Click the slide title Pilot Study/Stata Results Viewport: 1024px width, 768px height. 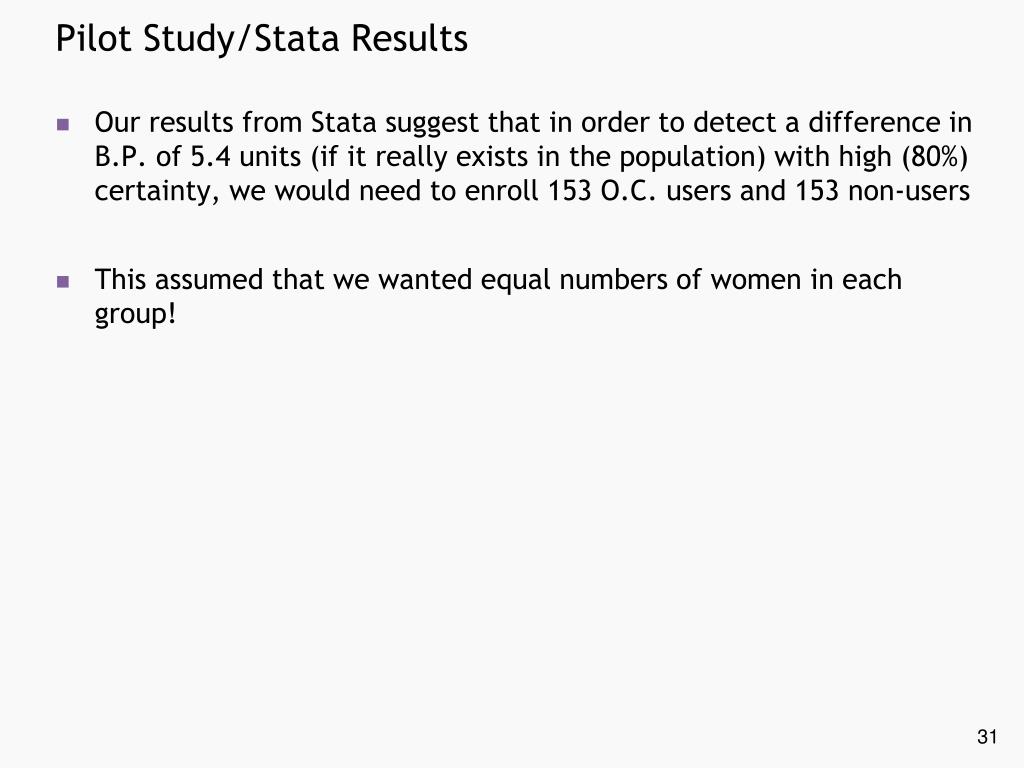pos(261,39)
